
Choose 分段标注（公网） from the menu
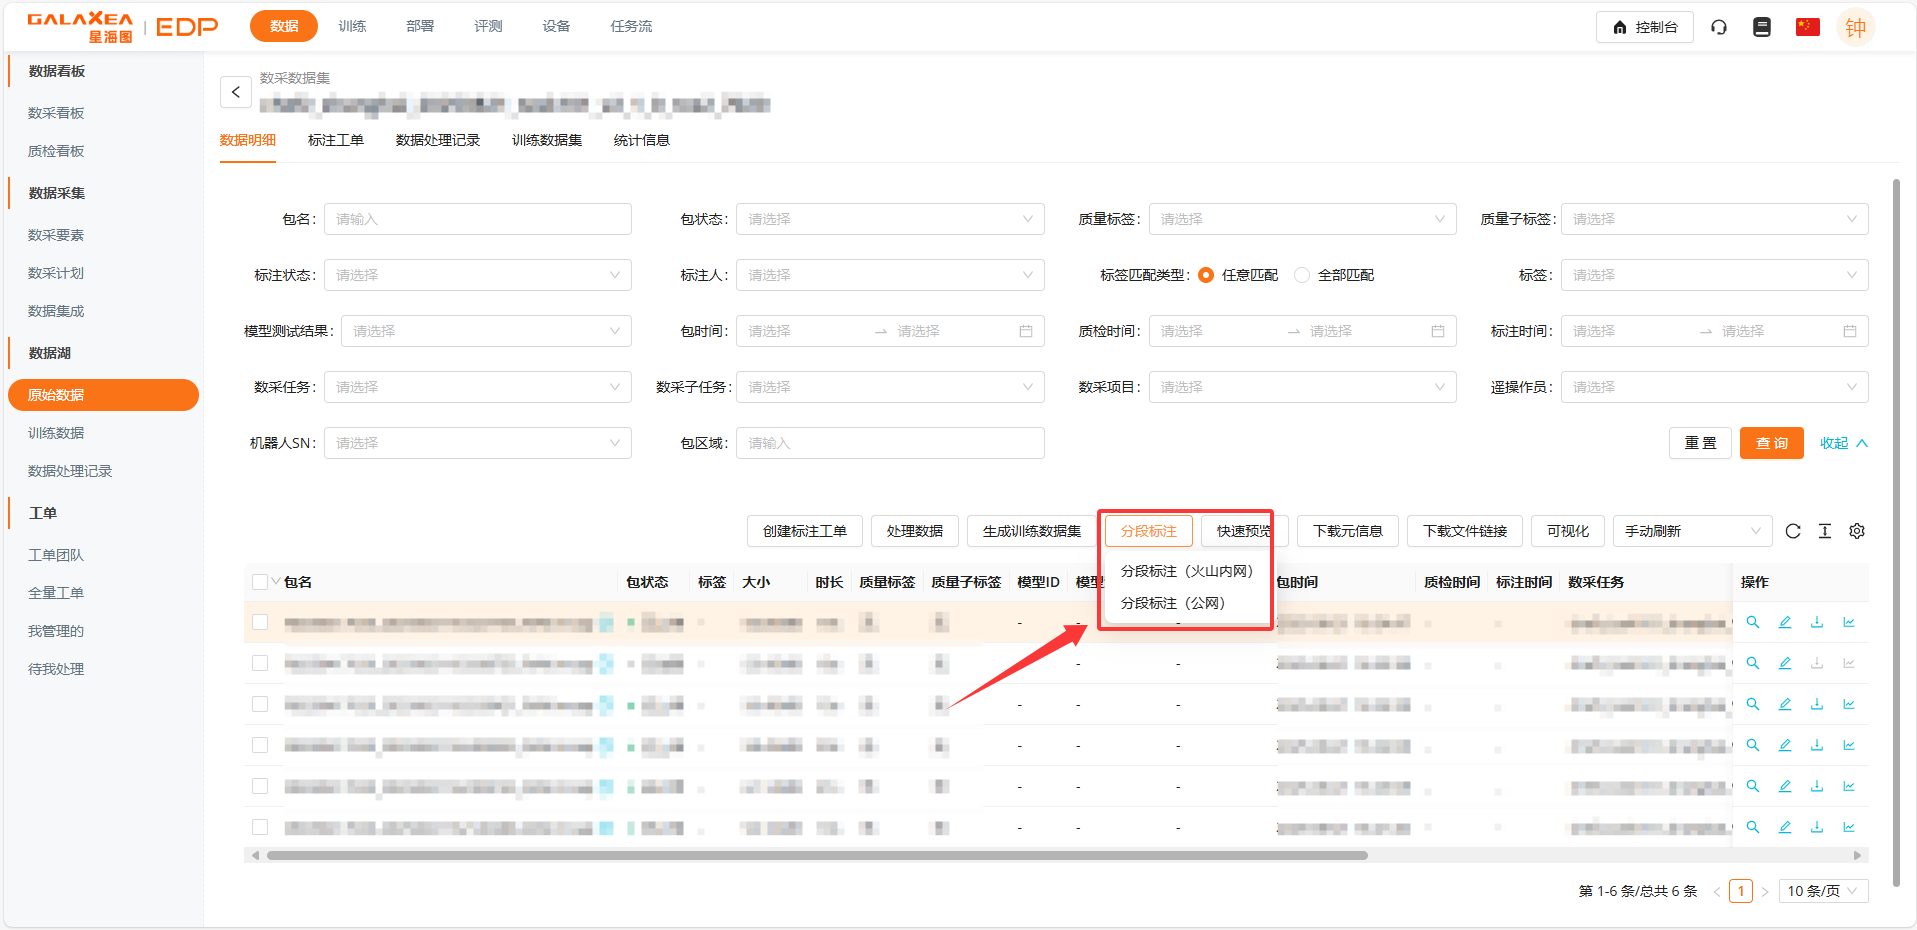1172,603
